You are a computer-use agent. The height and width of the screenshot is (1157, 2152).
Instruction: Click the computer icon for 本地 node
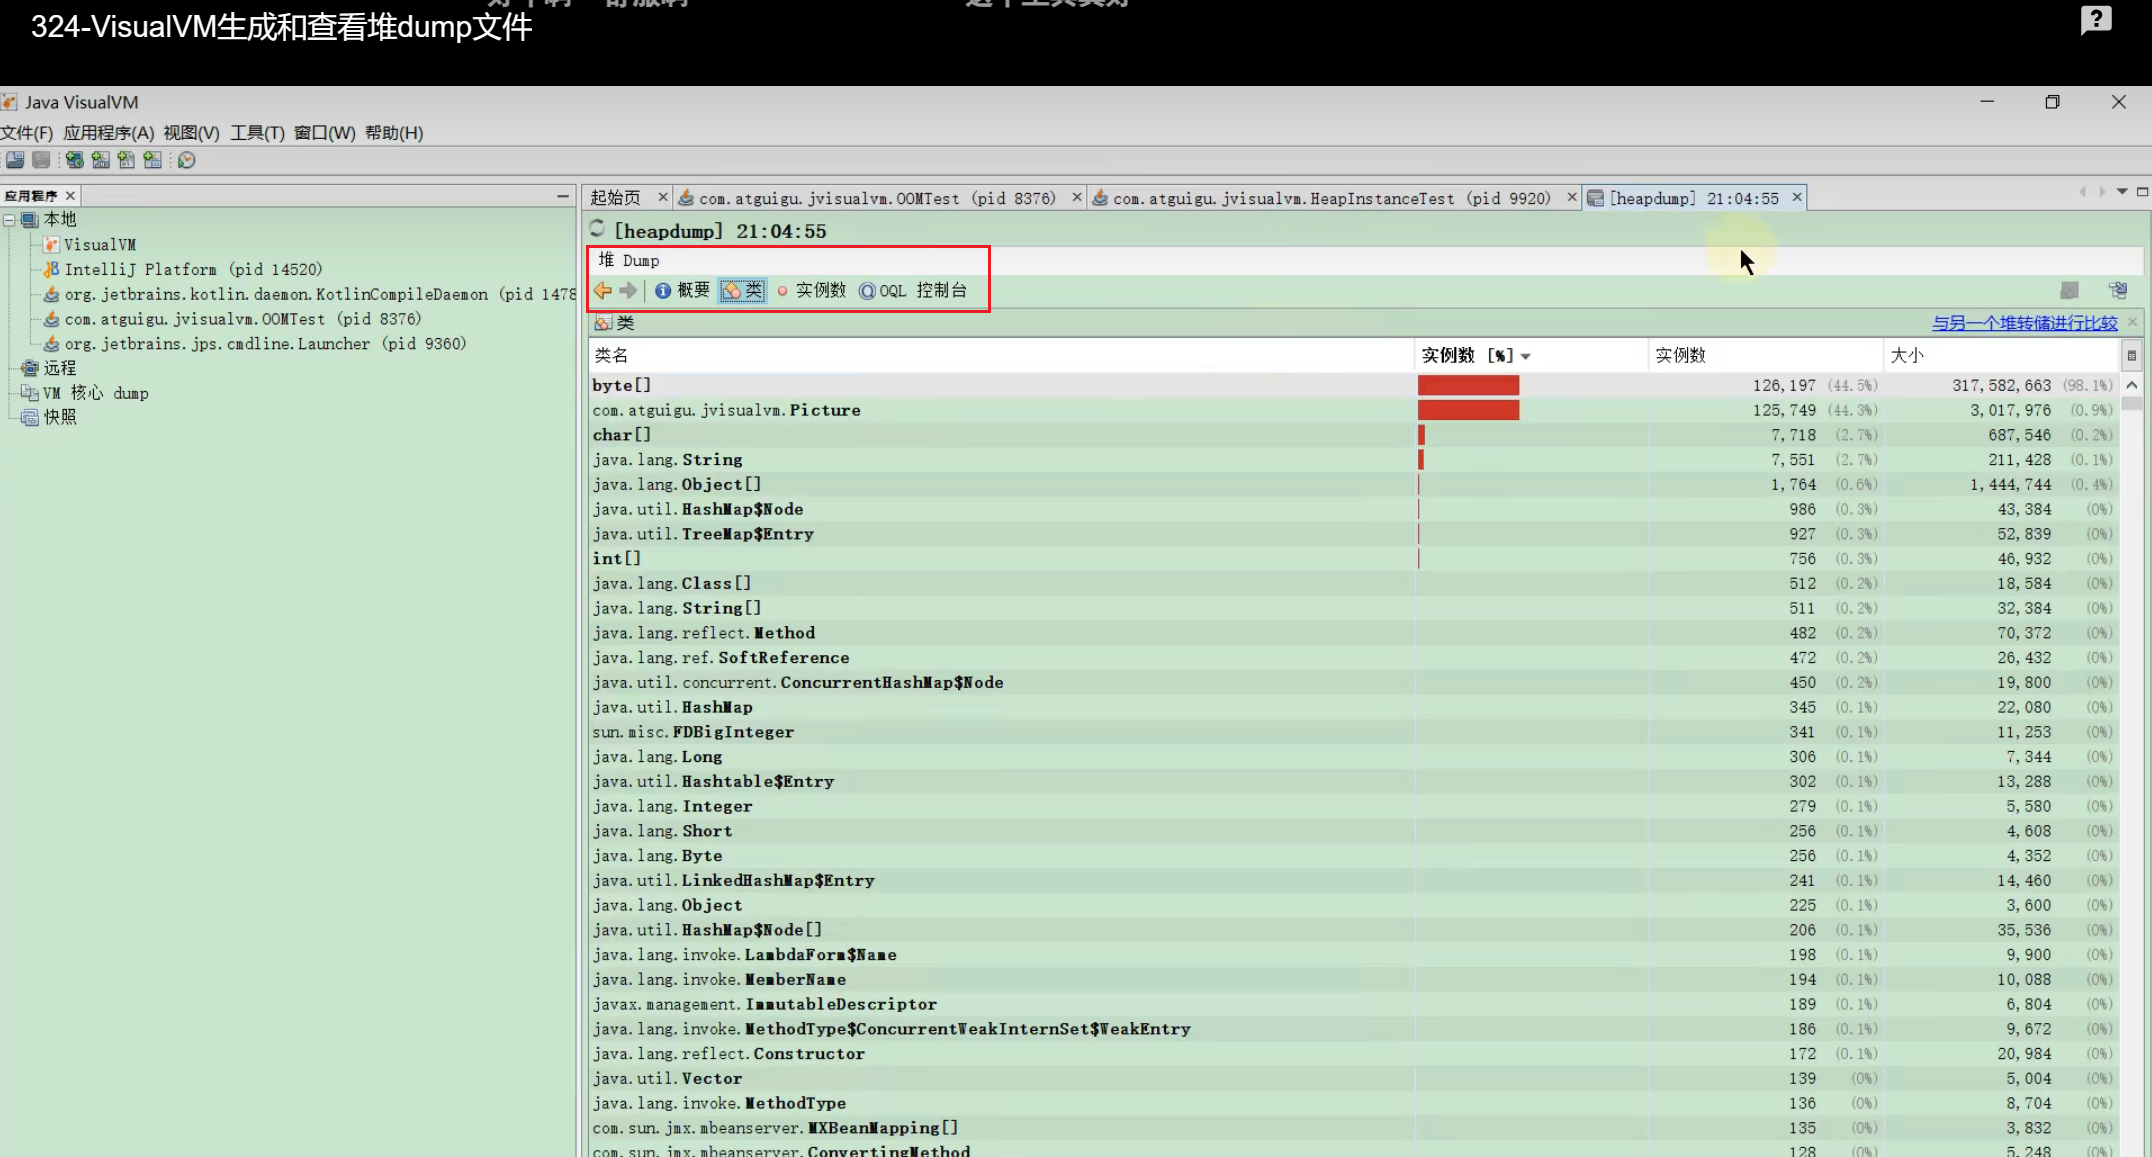[x=30, y=219]
